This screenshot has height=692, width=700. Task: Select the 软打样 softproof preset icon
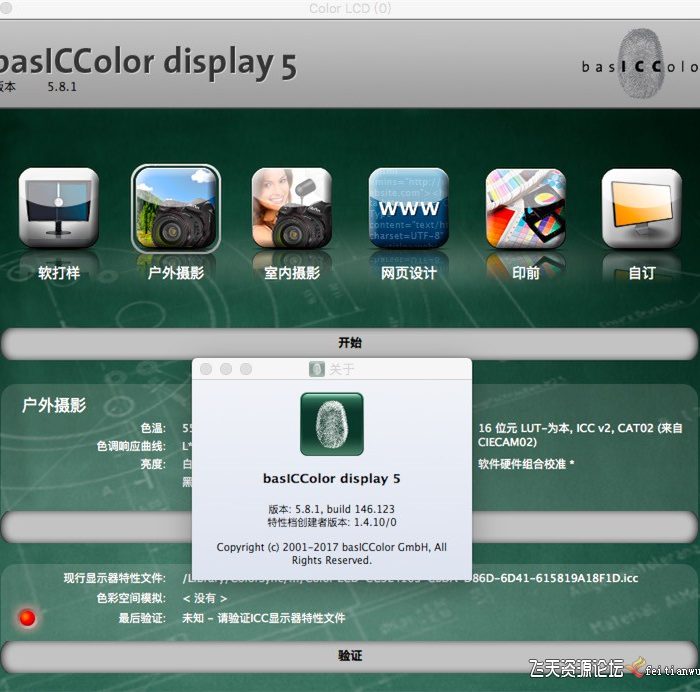[58, 208]
